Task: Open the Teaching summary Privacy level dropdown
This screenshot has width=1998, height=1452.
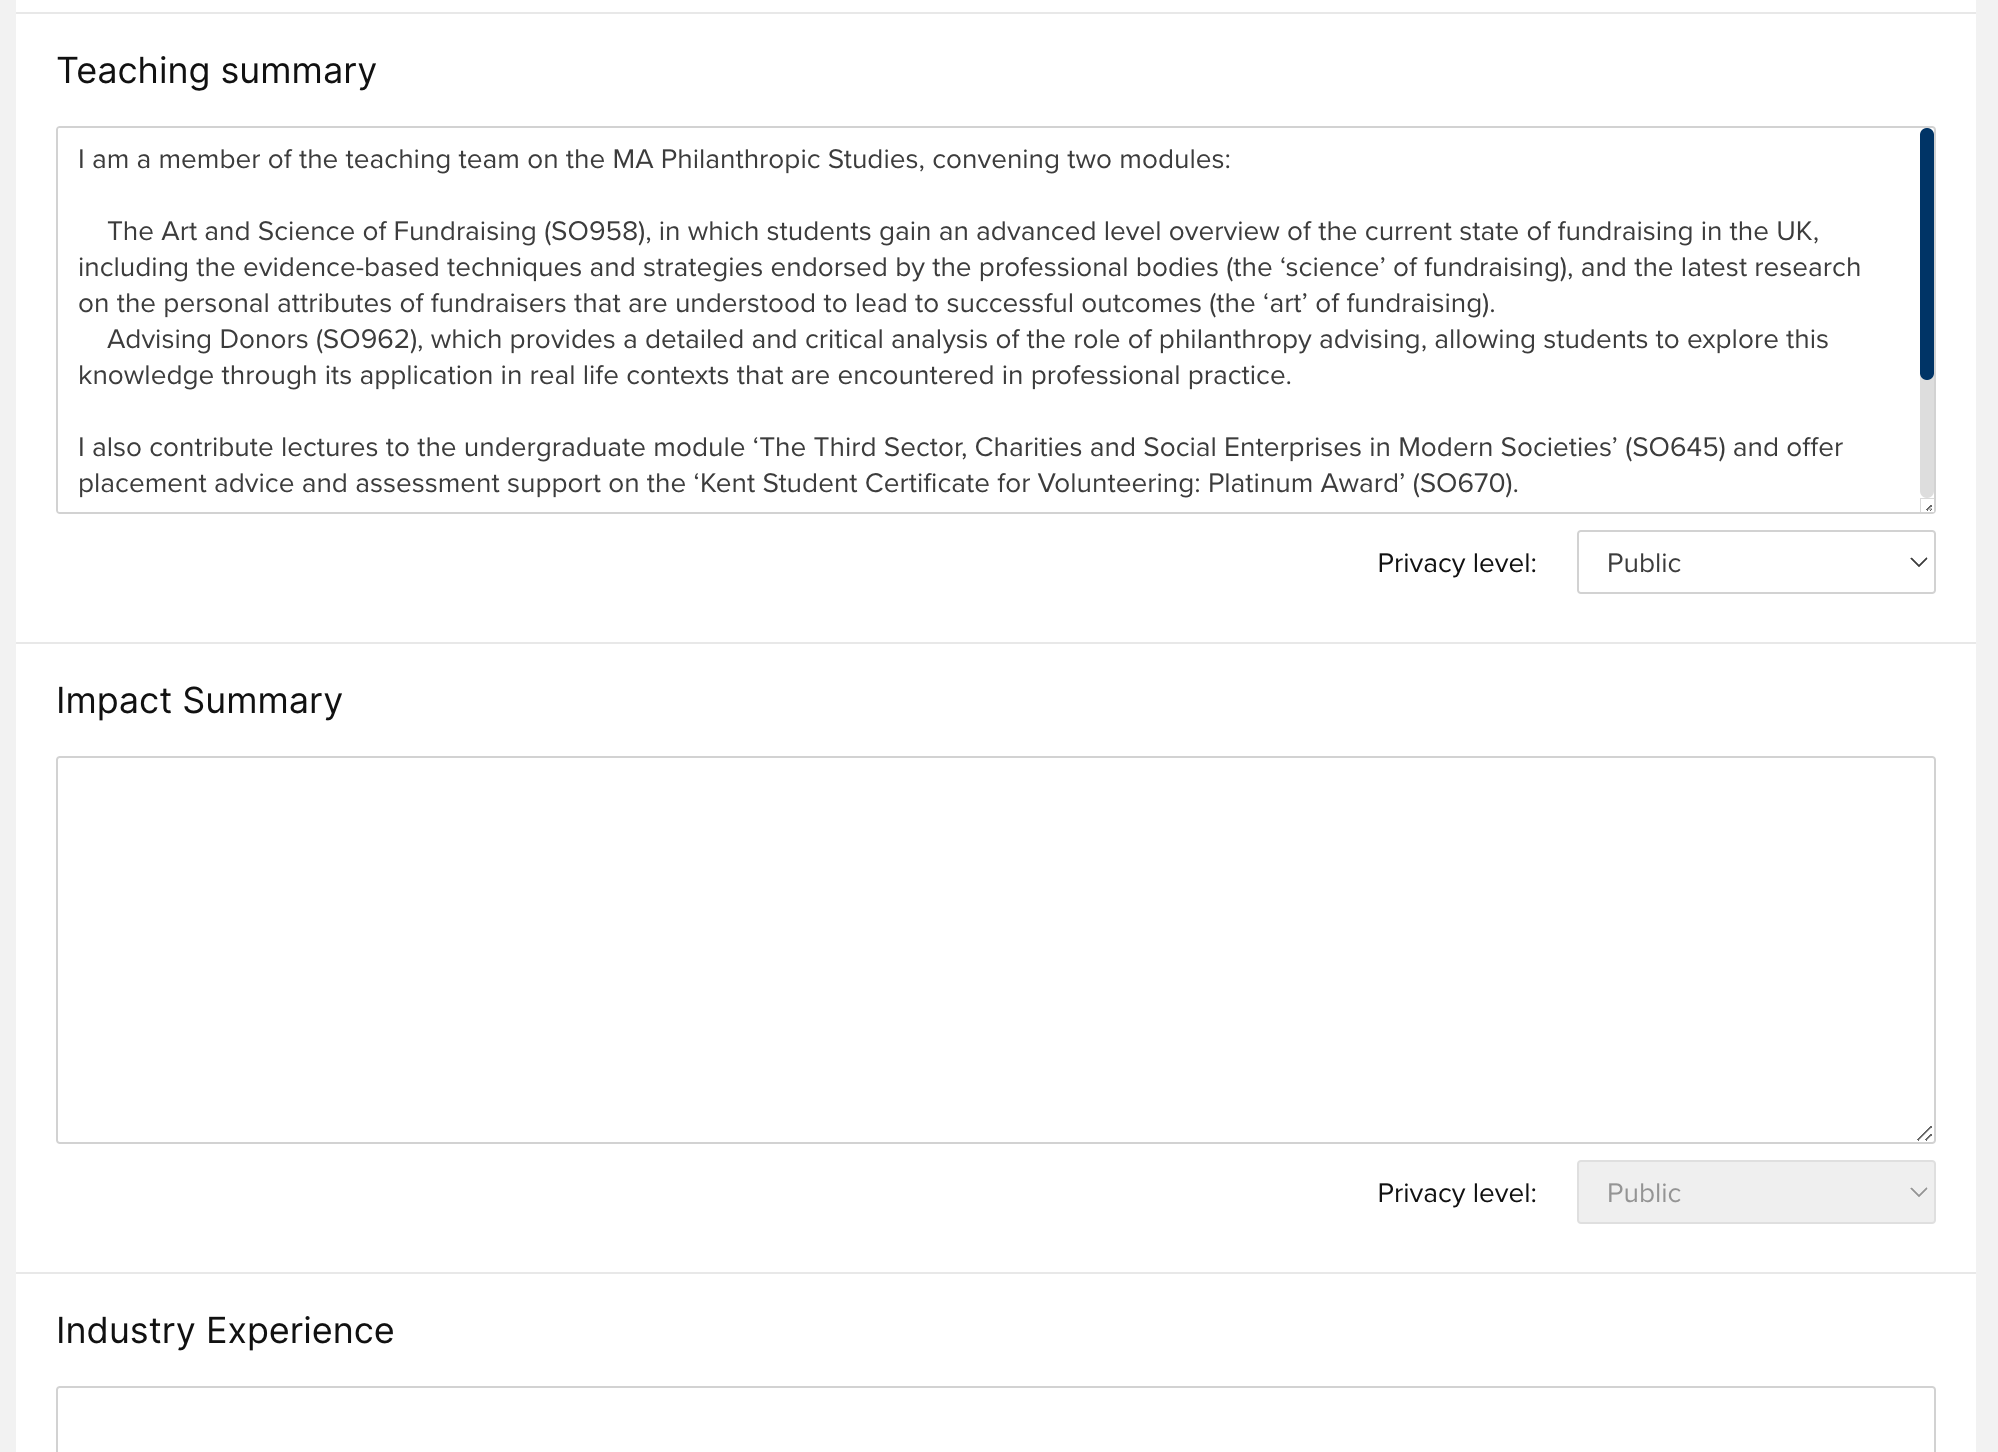Action: click(x=1755, y=563)
